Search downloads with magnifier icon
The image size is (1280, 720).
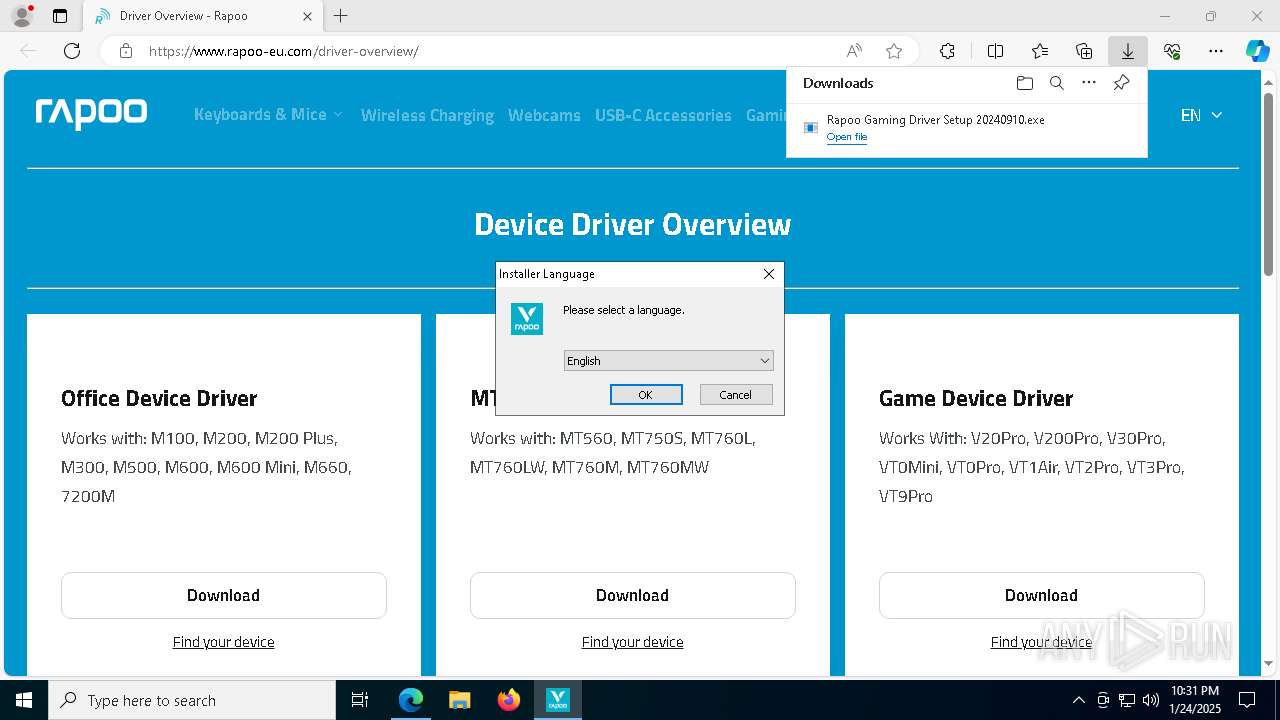tap(1056, 83)
